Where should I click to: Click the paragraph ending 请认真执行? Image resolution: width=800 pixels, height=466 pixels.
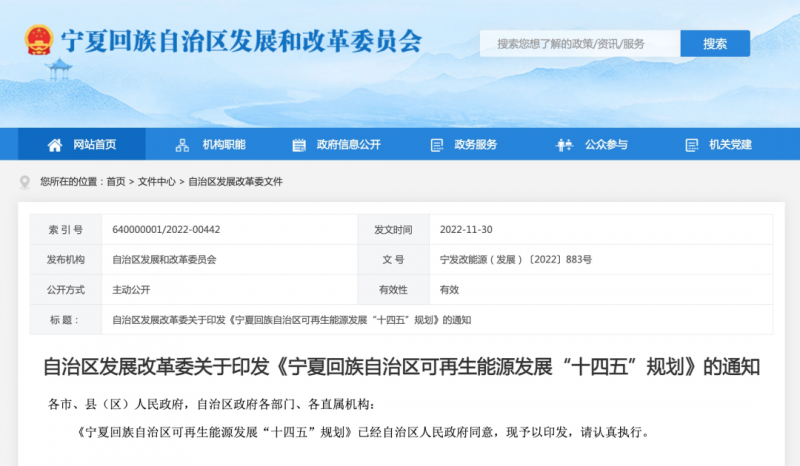[x=363, y=432]
